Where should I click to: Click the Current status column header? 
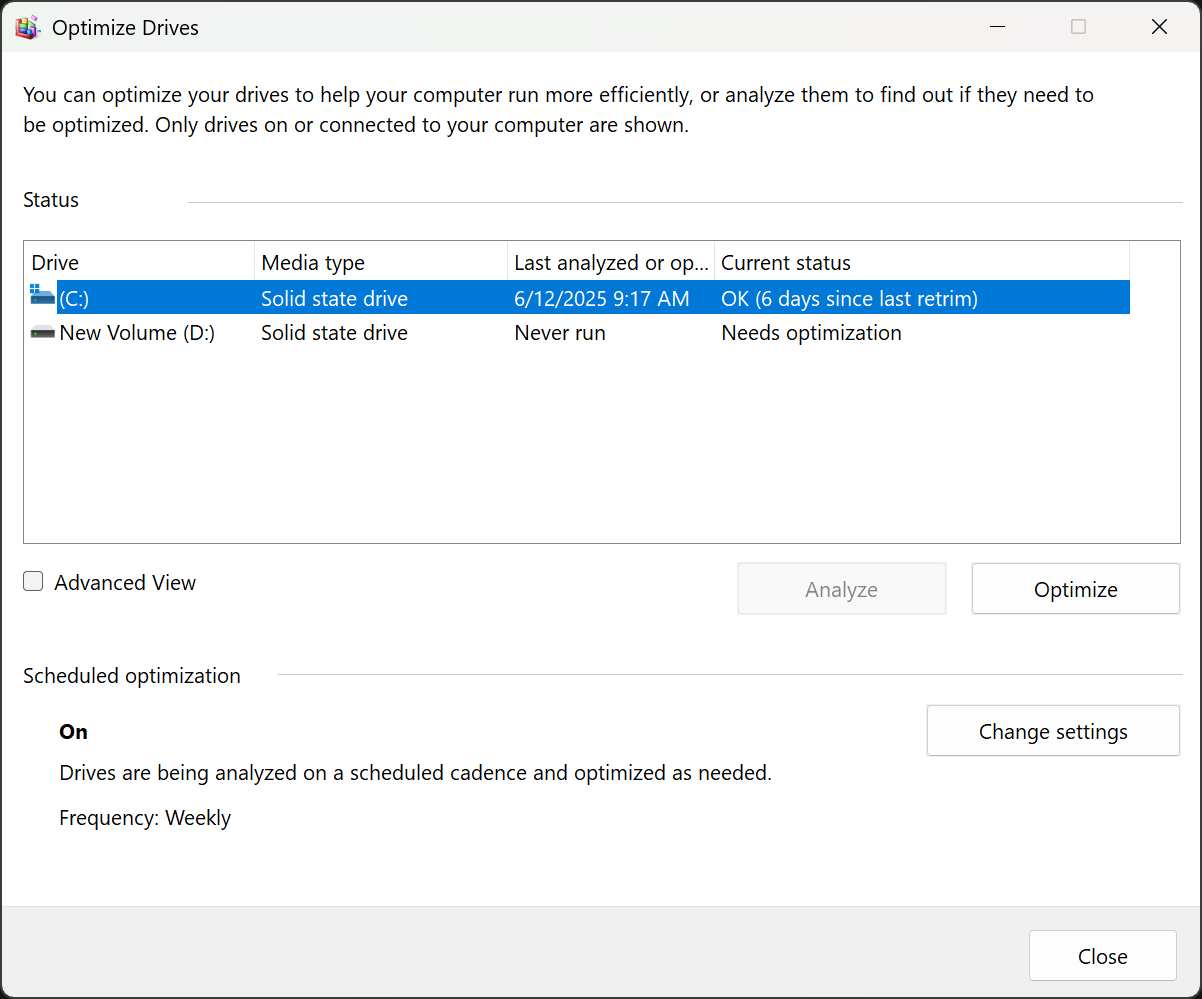(920, 263)
